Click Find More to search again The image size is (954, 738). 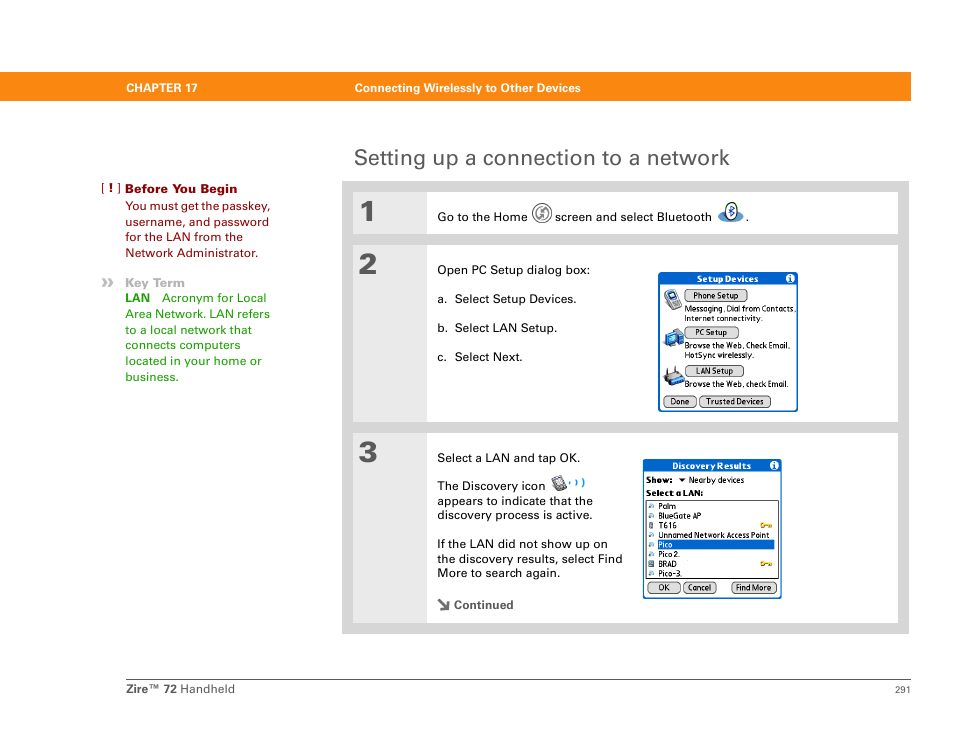tap(753, 588)
